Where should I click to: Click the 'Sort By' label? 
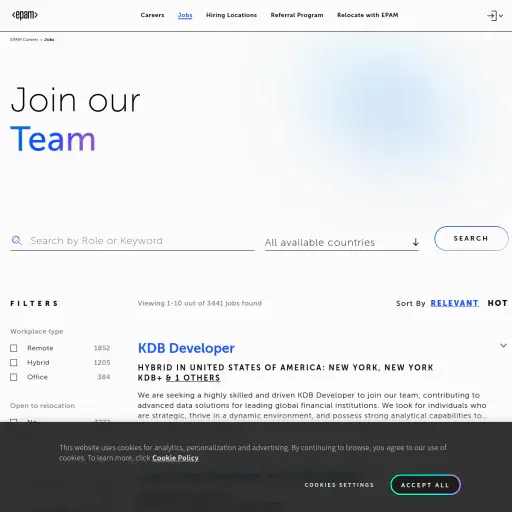[x=411, y=303]
